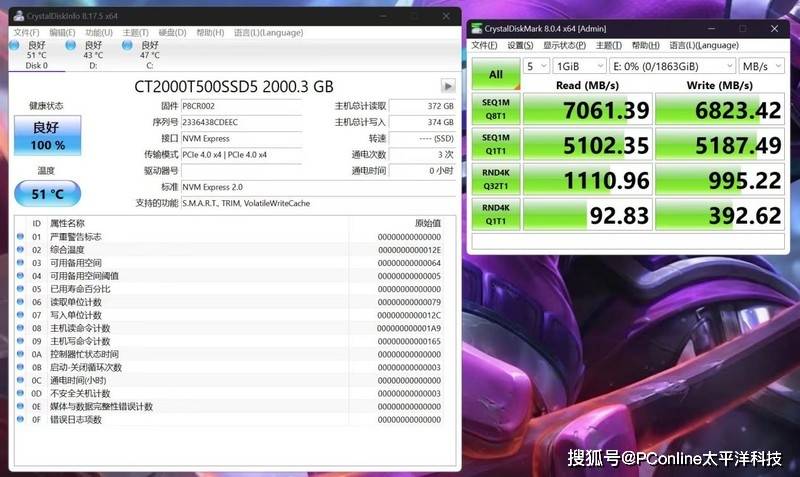Click status dot for attribute 0A 控制器忙状态时间
Viewport: 800px width, 477px height.
coord(20,354)
